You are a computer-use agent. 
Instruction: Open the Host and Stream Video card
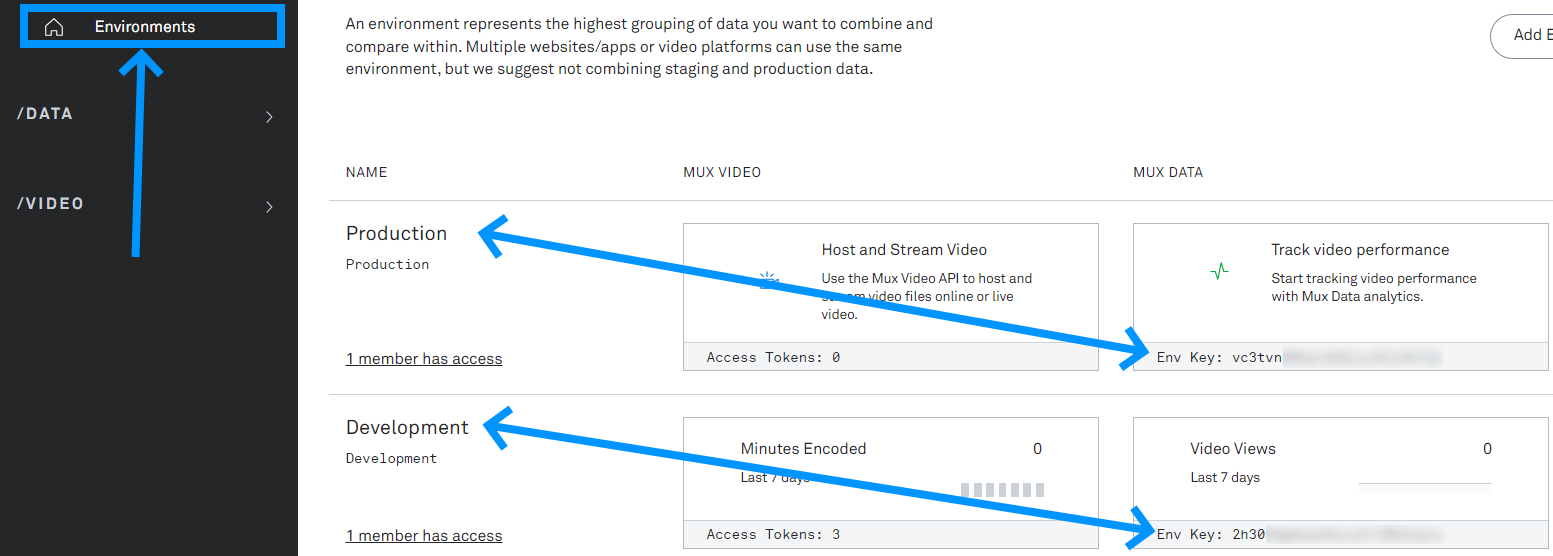(891, 283)
